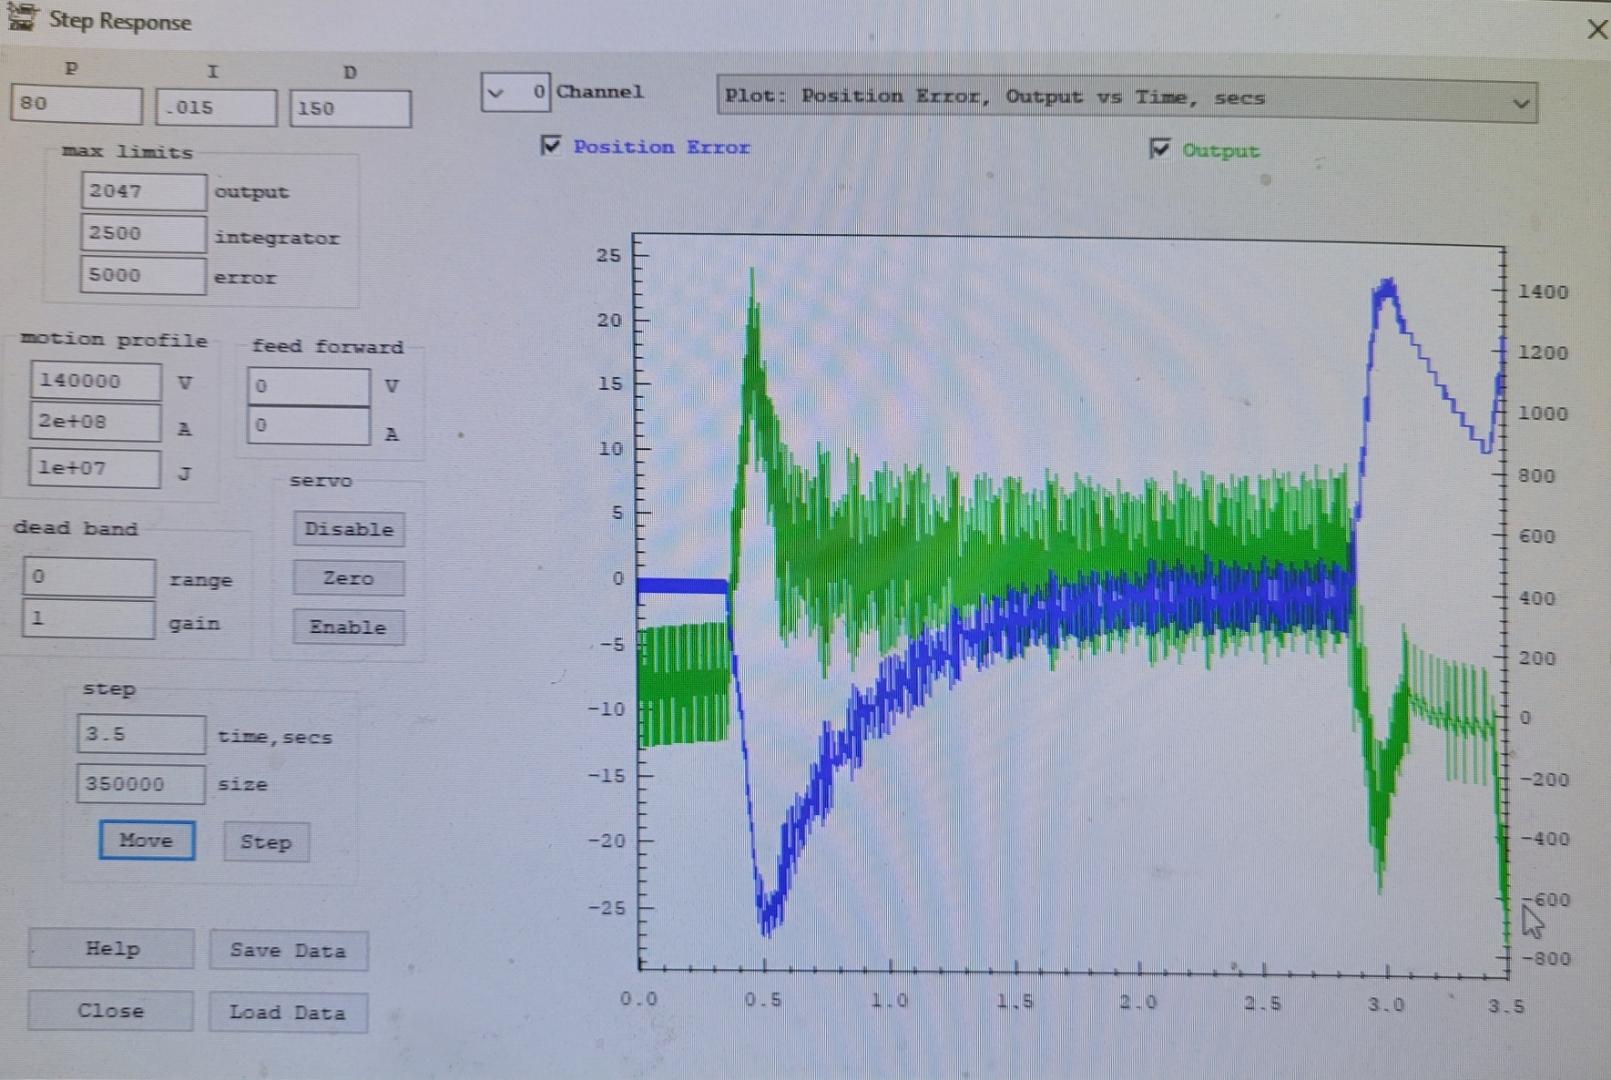Select the P gain input field
Image resolution: width=1611 pixels, height=1080 pixels.
tap(76, 104)
